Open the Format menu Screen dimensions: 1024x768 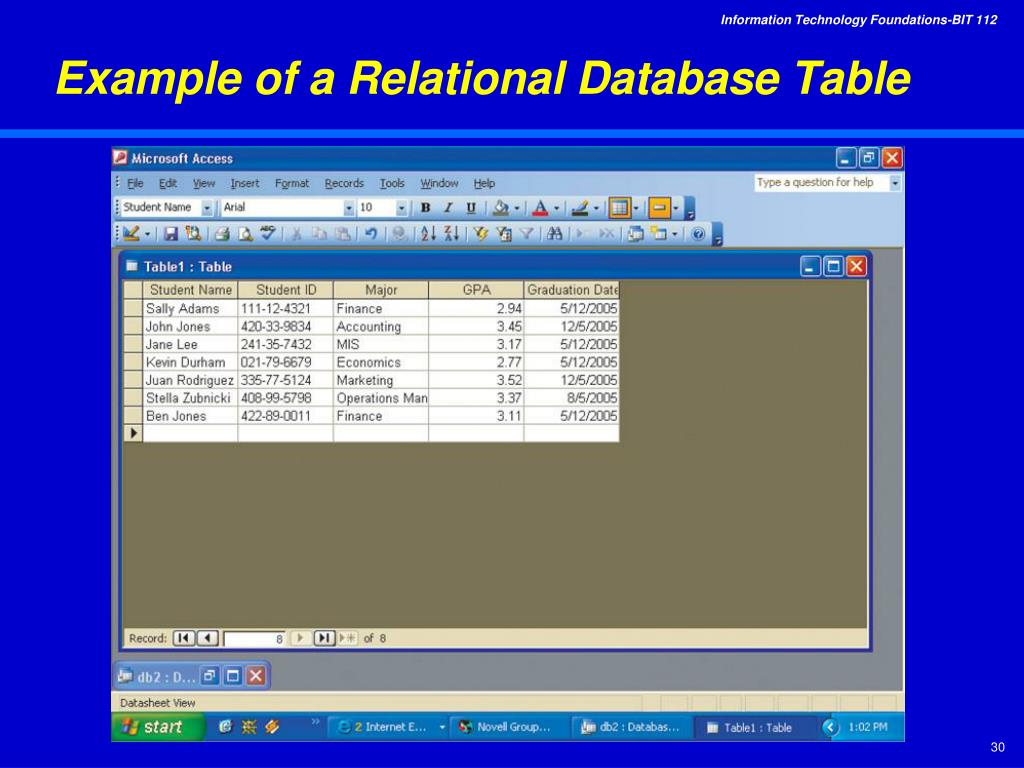click(292, 184)
